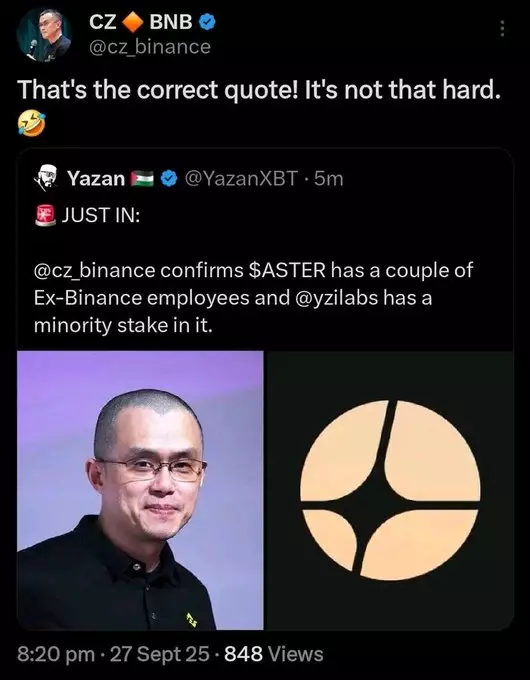Click the laughing emoji in tweet

click(x=31, y=123)
